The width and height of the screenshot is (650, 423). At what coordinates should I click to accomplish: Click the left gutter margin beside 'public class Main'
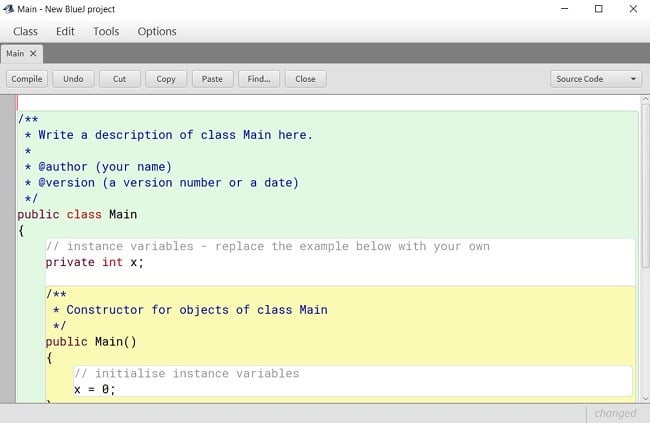pyautogui.click(x=8, y=214)
